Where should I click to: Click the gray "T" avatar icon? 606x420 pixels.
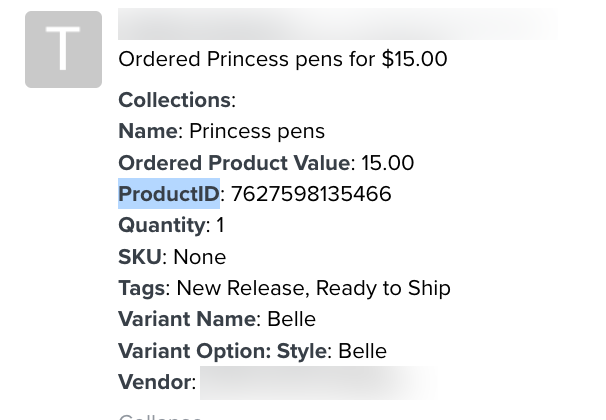click(63, 50)
